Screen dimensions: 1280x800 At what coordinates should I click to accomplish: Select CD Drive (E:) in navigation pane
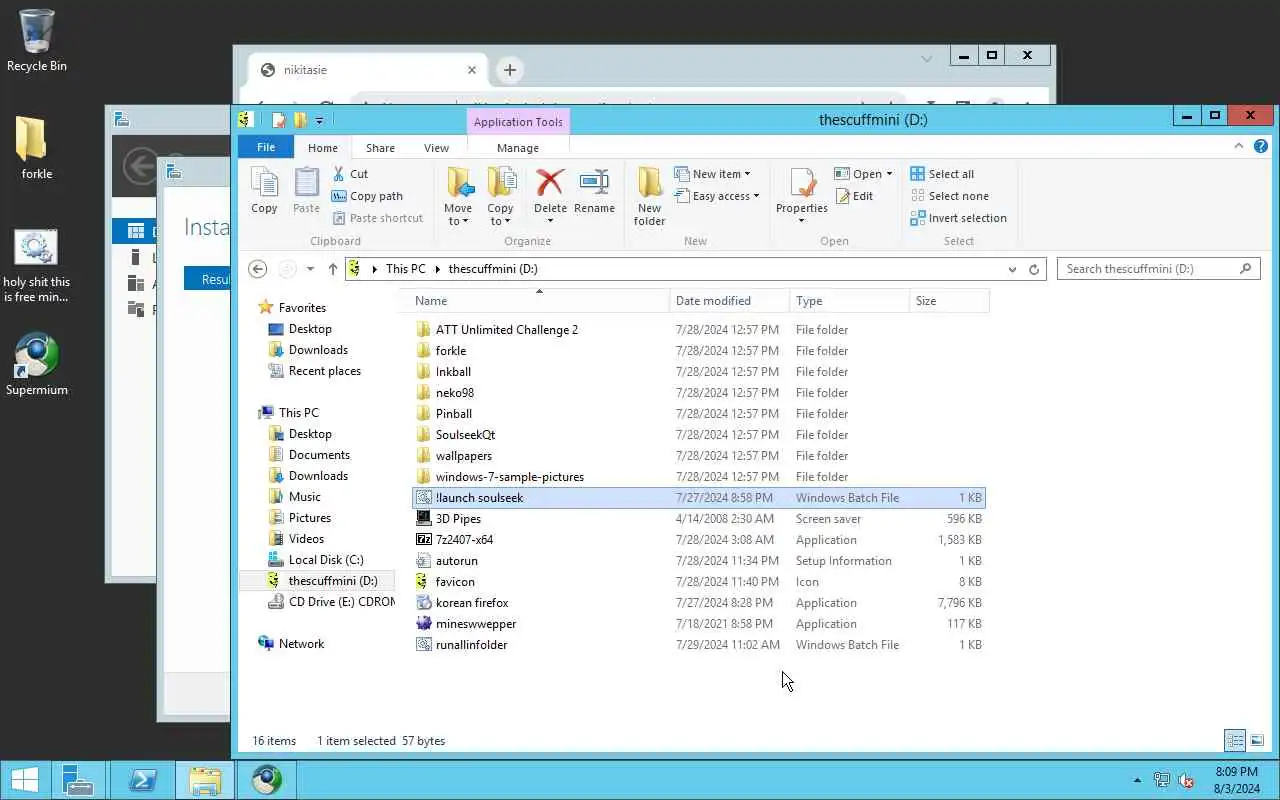(x=332, y=602)
